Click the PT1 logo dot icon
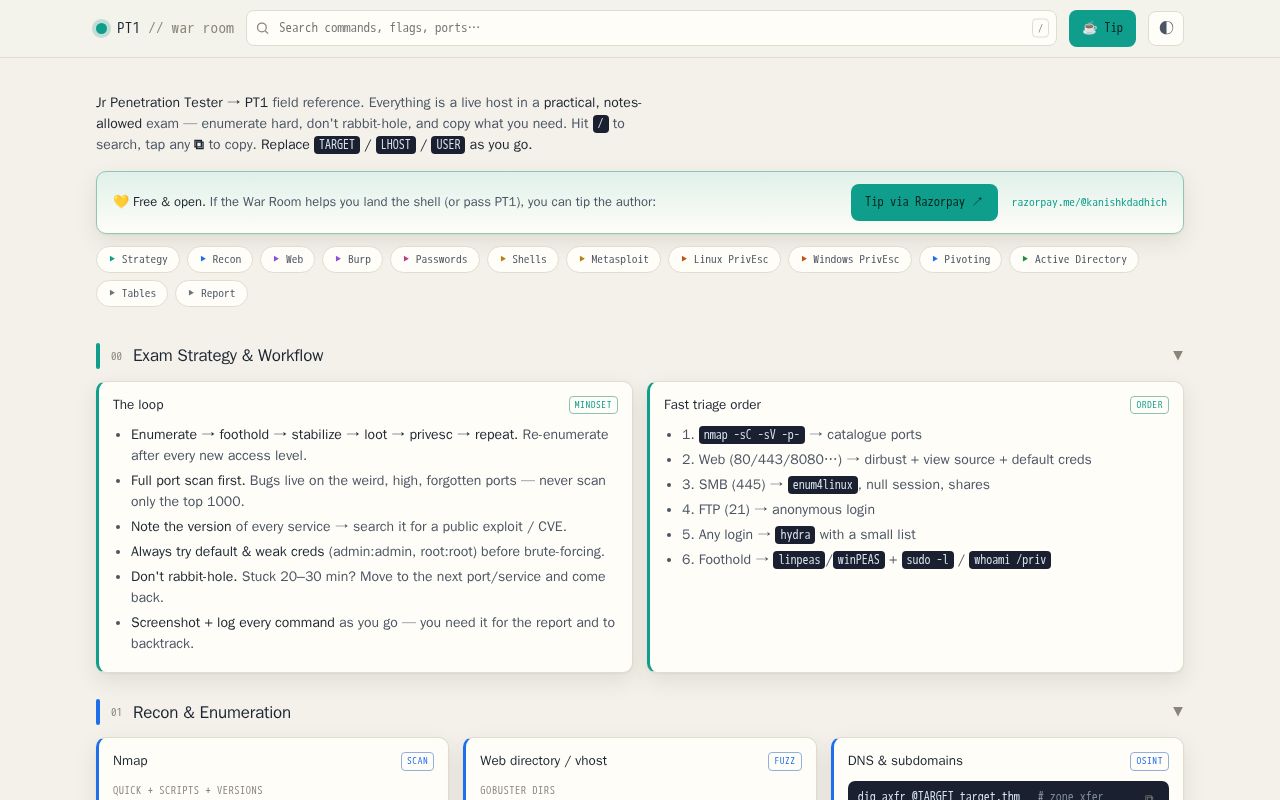Screen dimensions: 1280x800 pyautogui.click(x=101, y=28)
